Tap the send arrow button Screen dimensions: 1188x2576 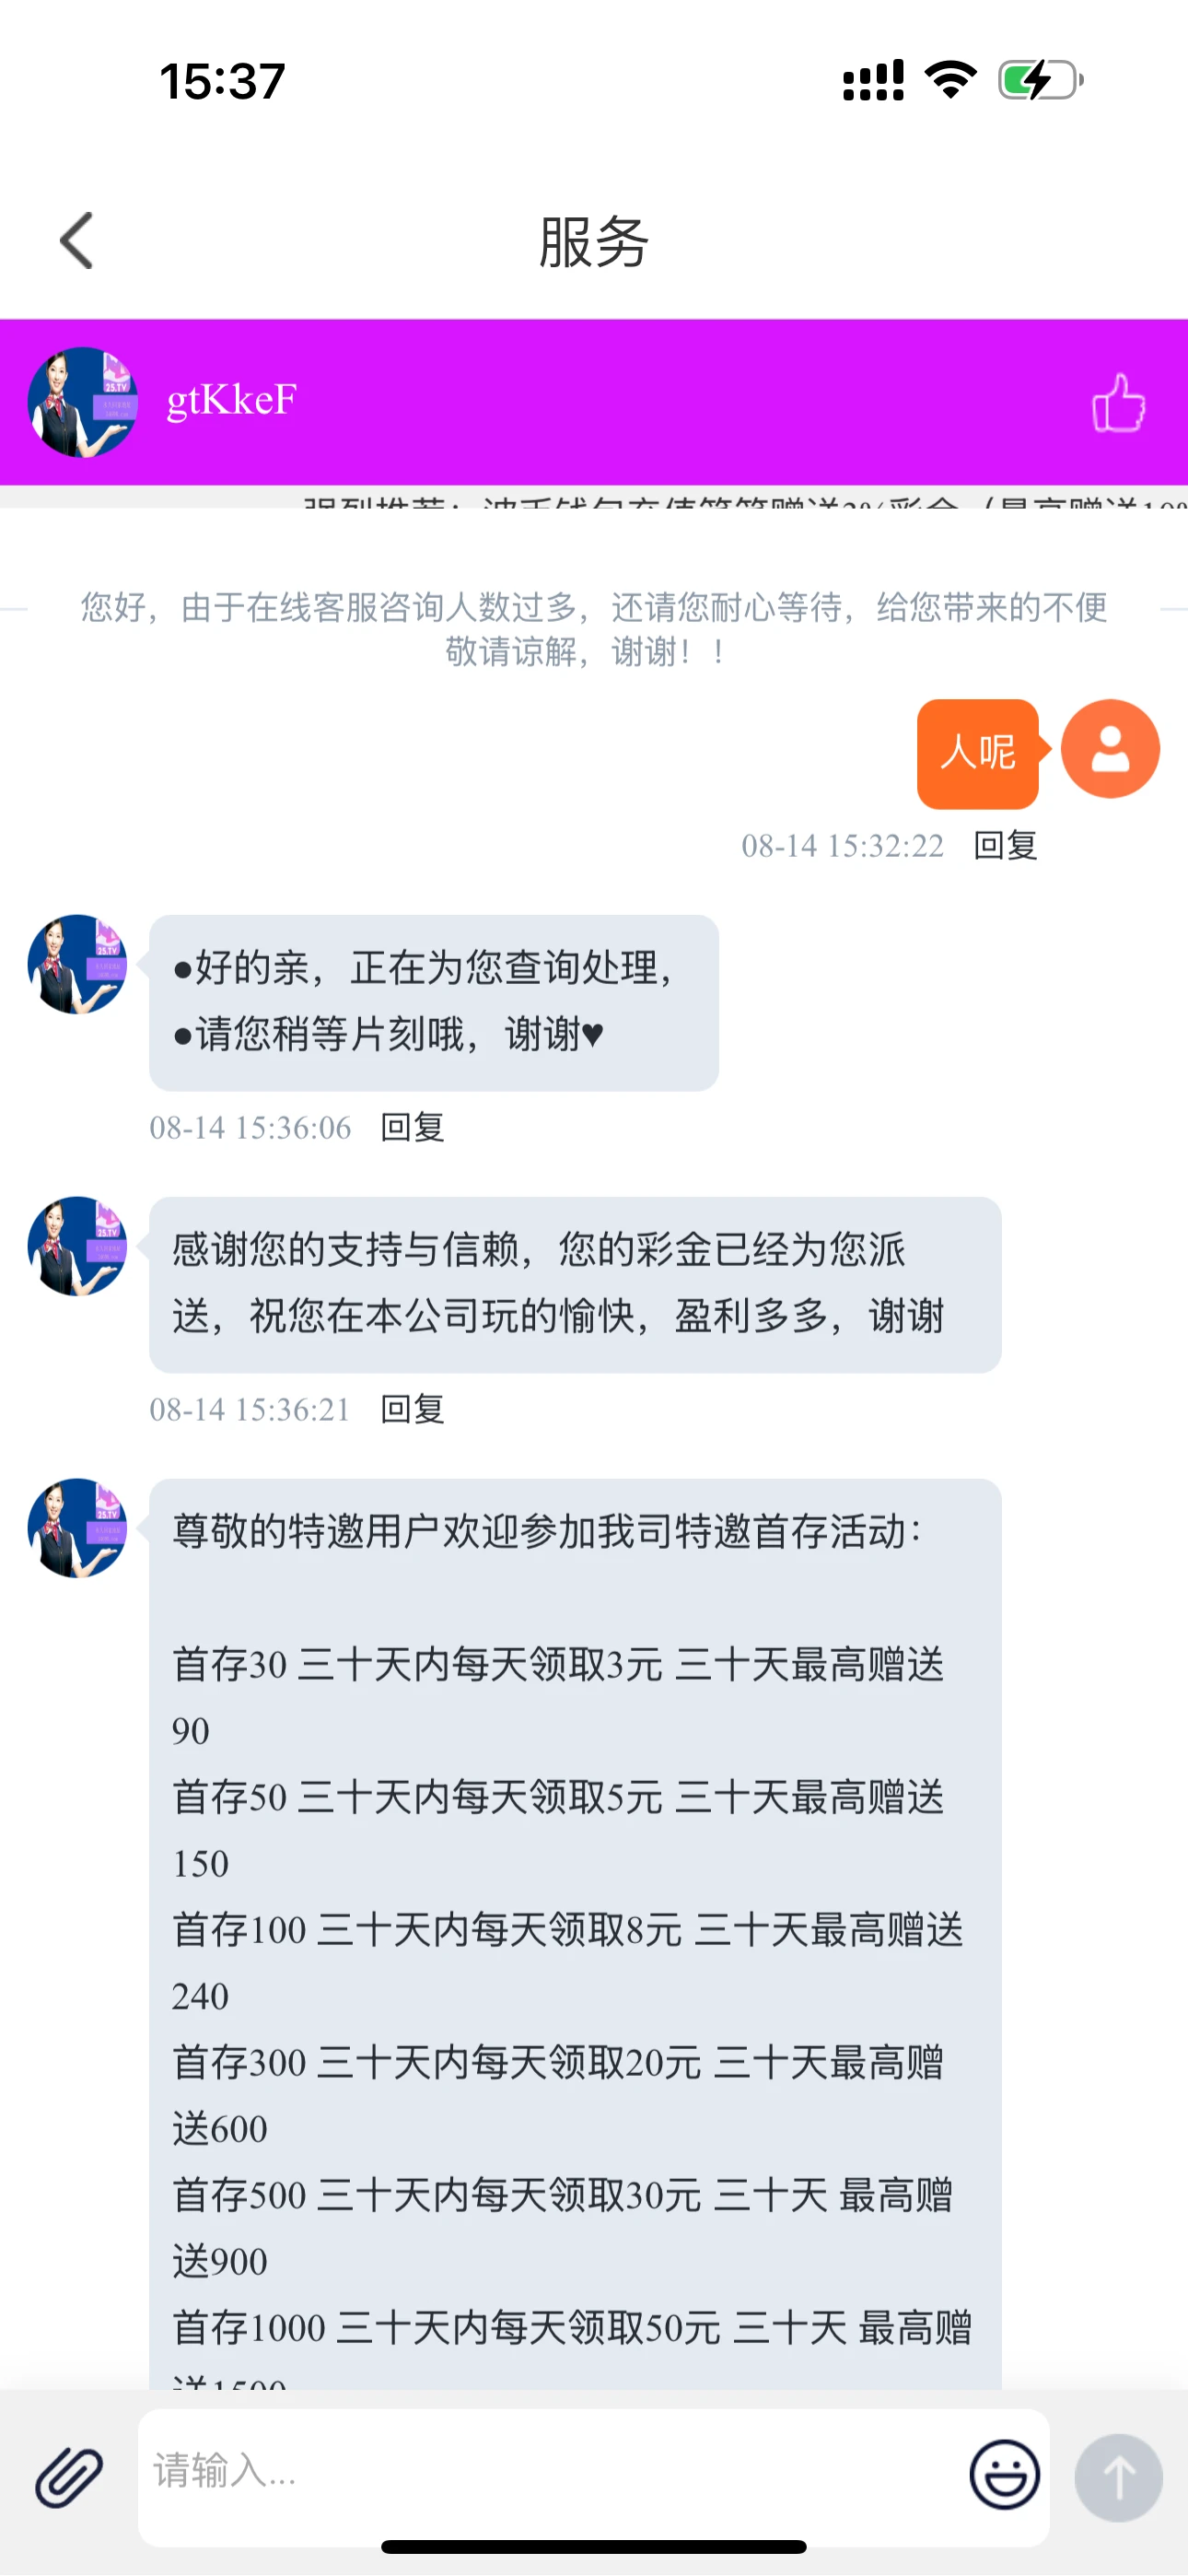pos(1118,2477)
